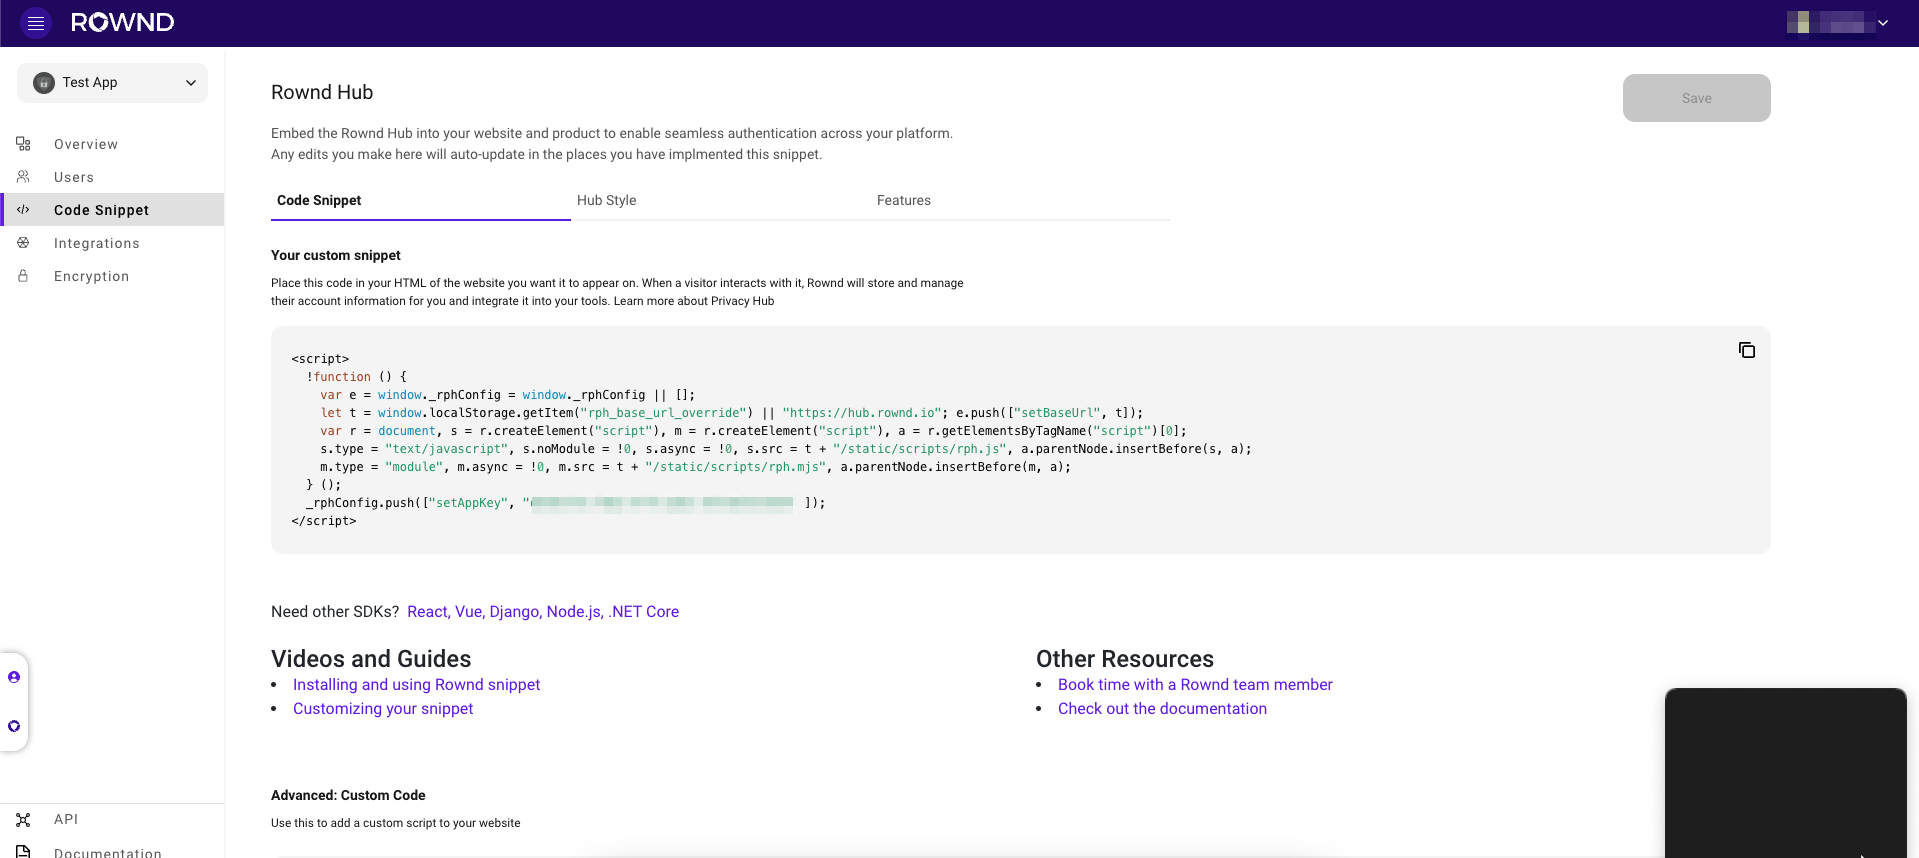Open Encryption in the sidebar

point(112,276)
